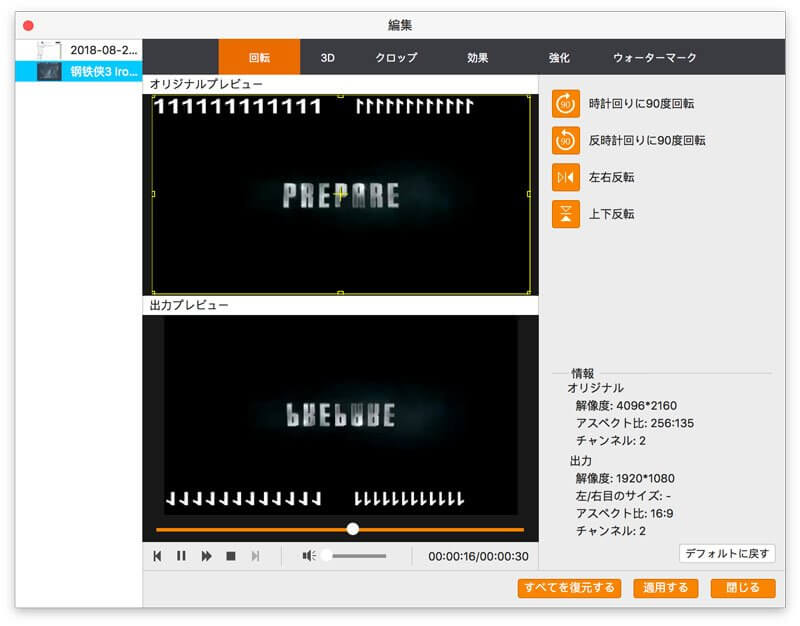Screen dimensions: 800x626
Task: Select the 2018-08-2... file in the list
Action: tap(79, 50)
